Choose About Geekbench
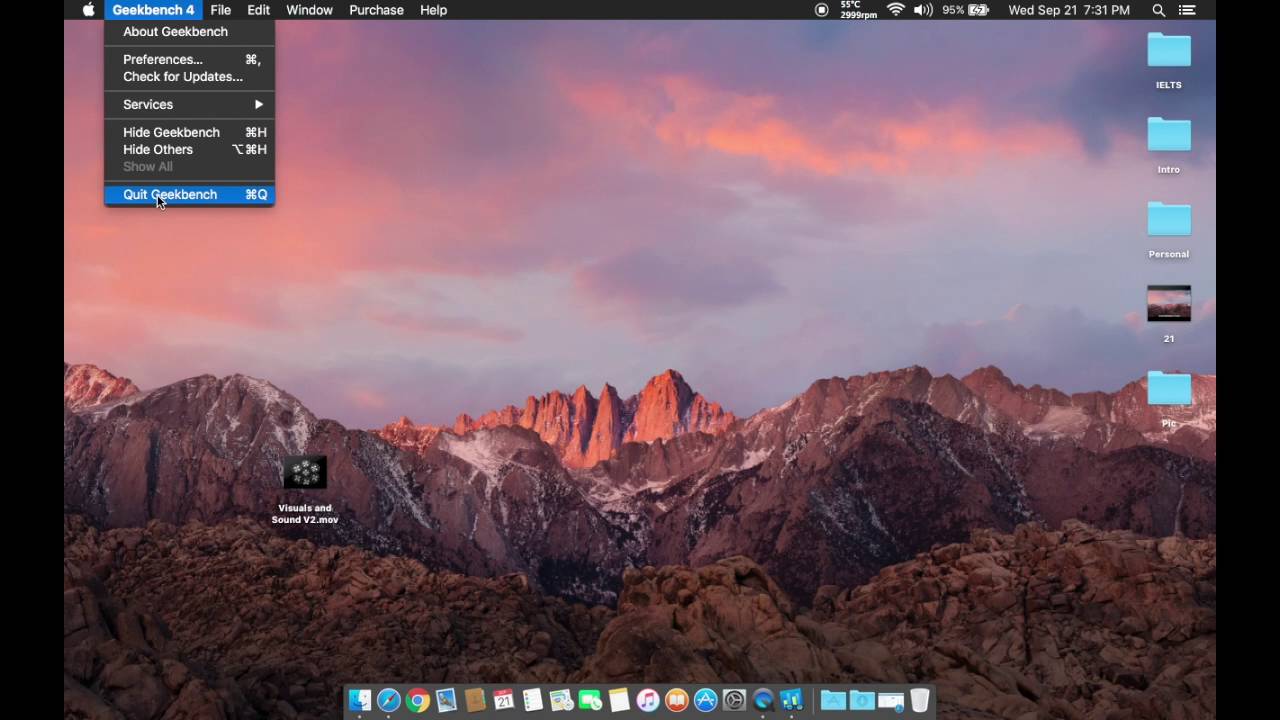 pos(189,31)
